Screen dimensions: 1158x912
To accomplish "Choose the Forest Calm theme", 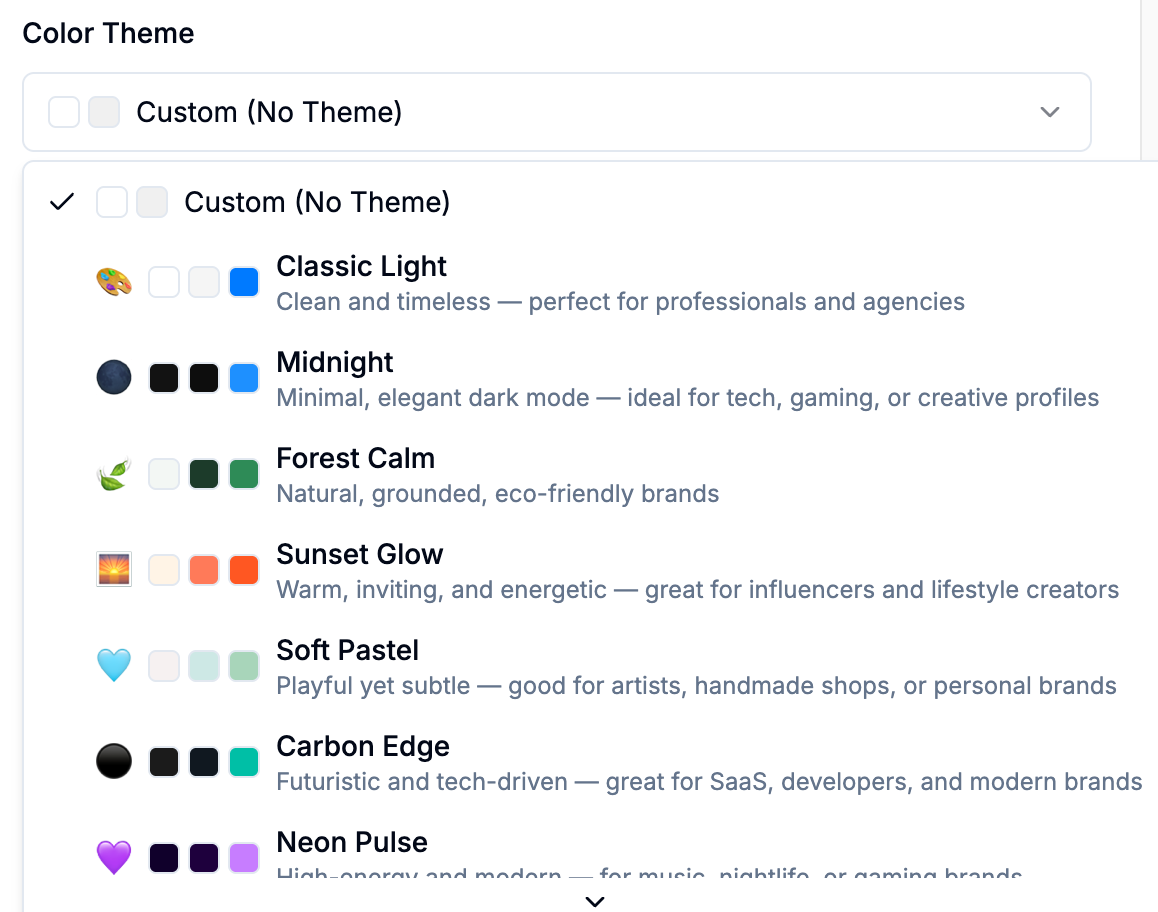I will pos(355,458).
